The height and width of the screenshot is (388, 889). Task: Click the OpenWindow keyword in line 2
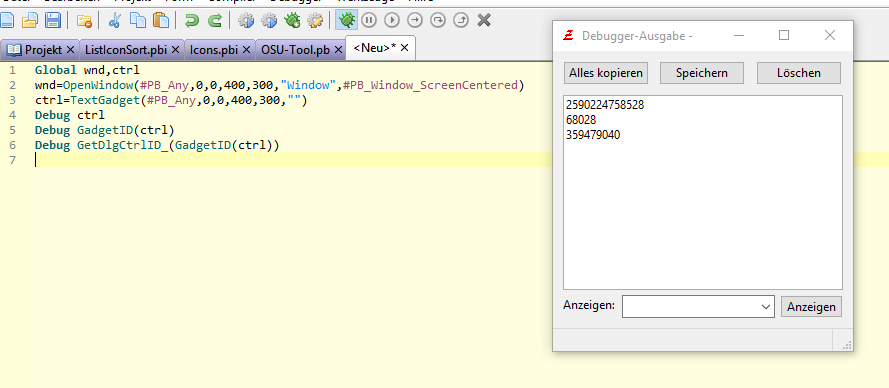tap(98, 86)
